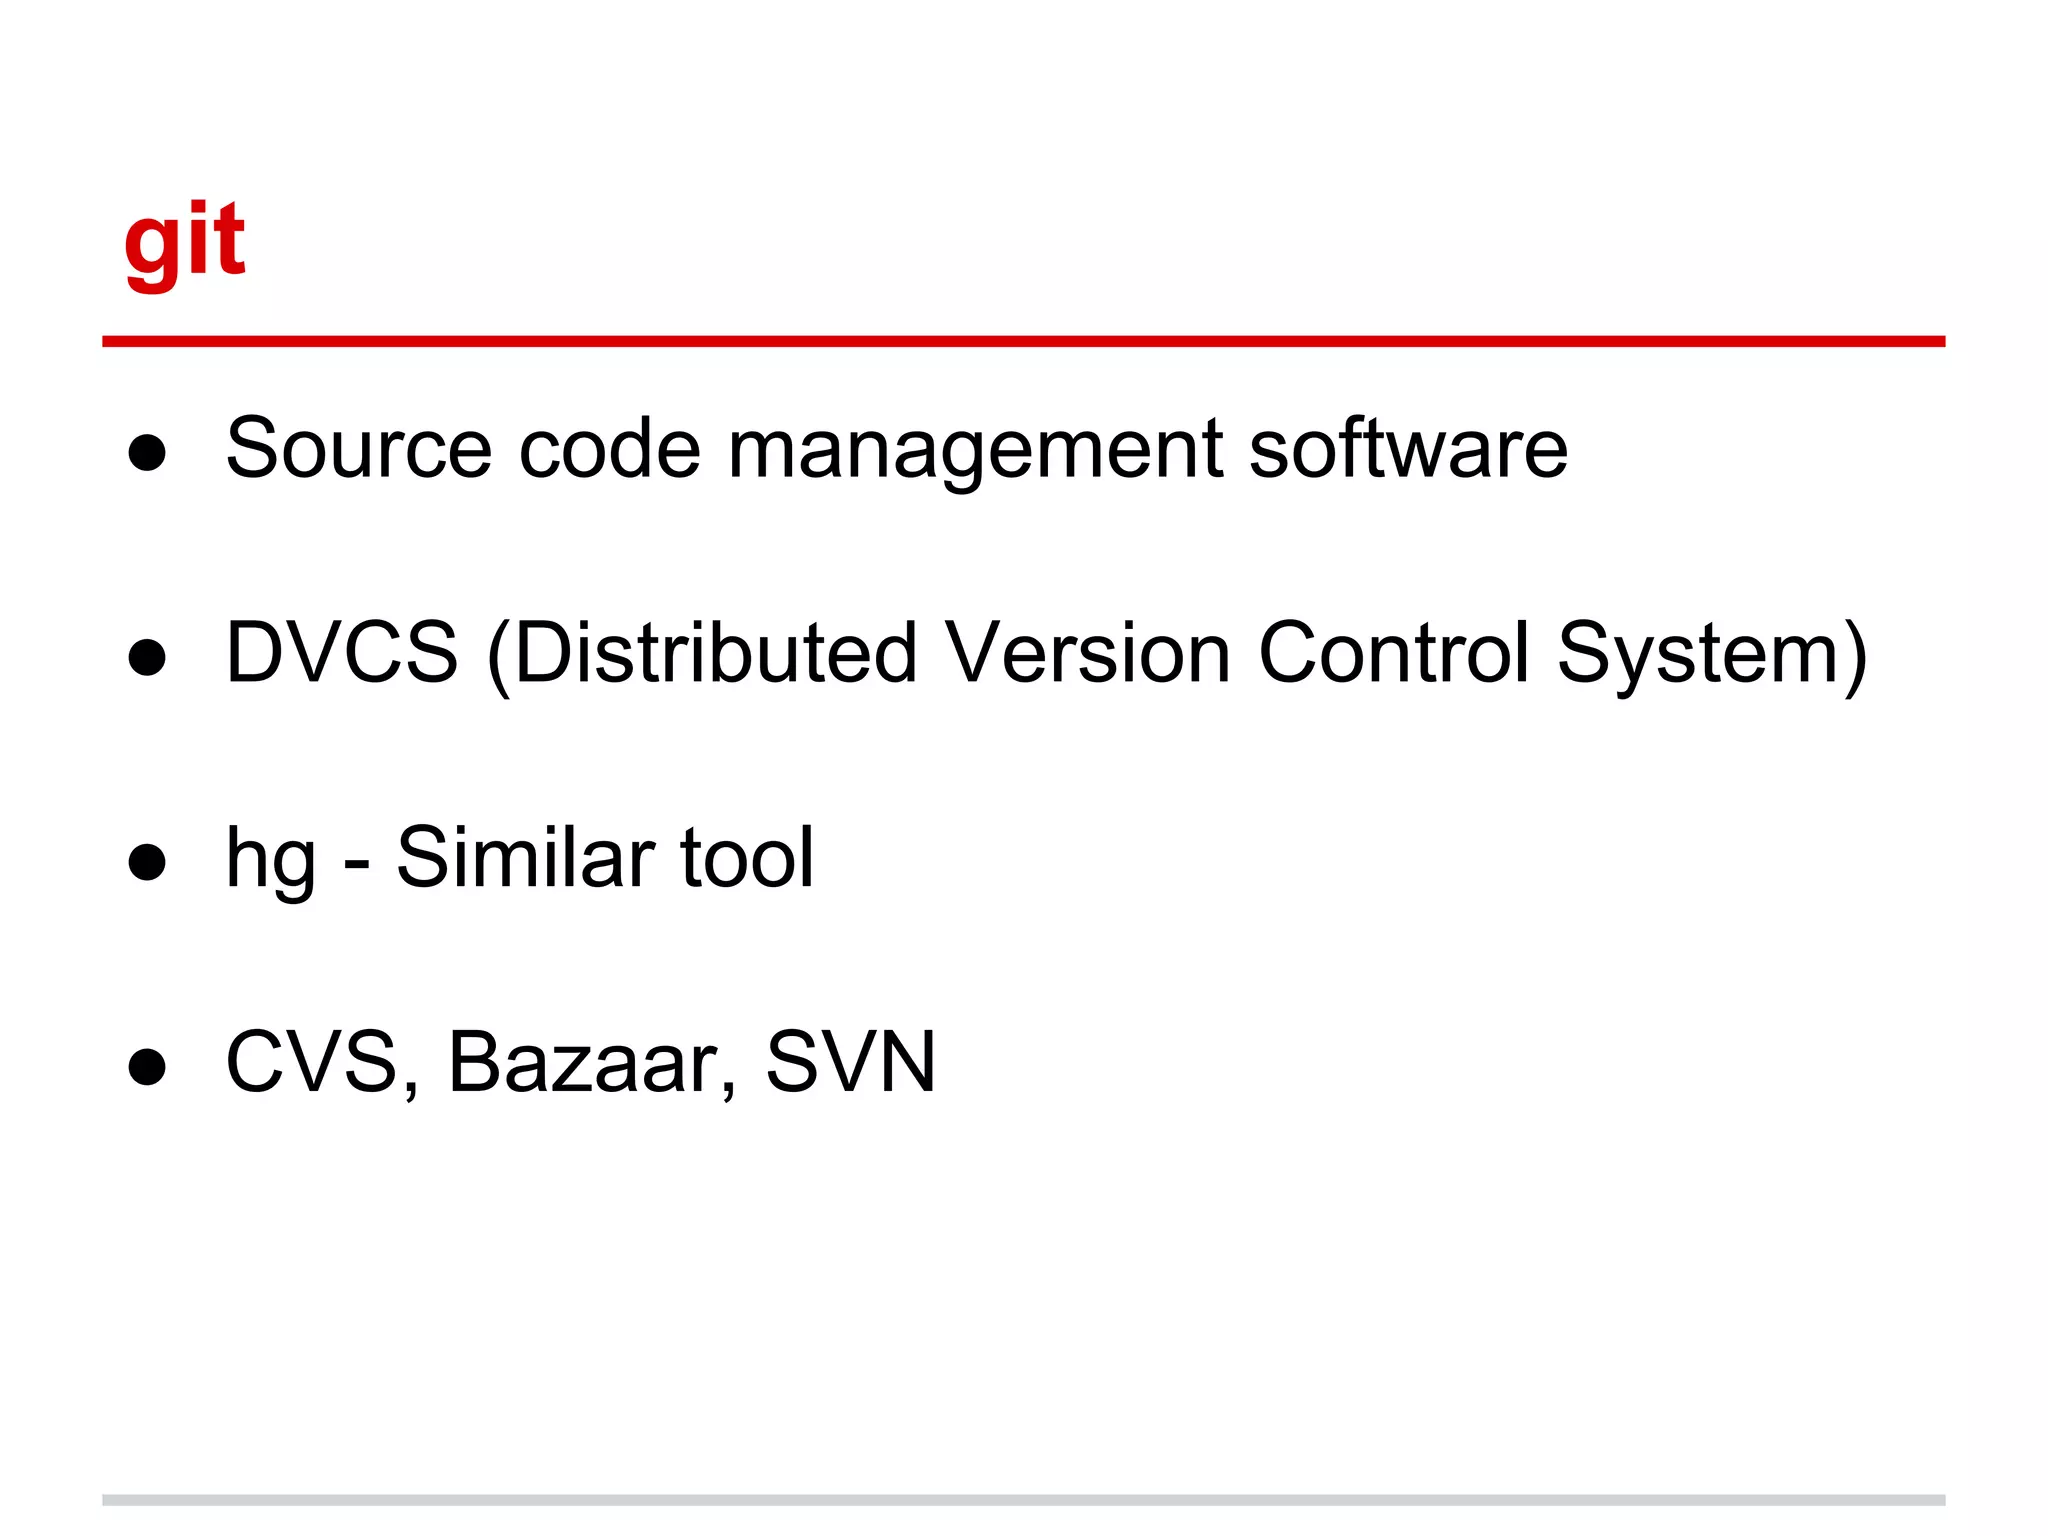This screenshot has height=1536, width=2048.
Task: Click the 'SVN' text
Action: (851, 1062)
